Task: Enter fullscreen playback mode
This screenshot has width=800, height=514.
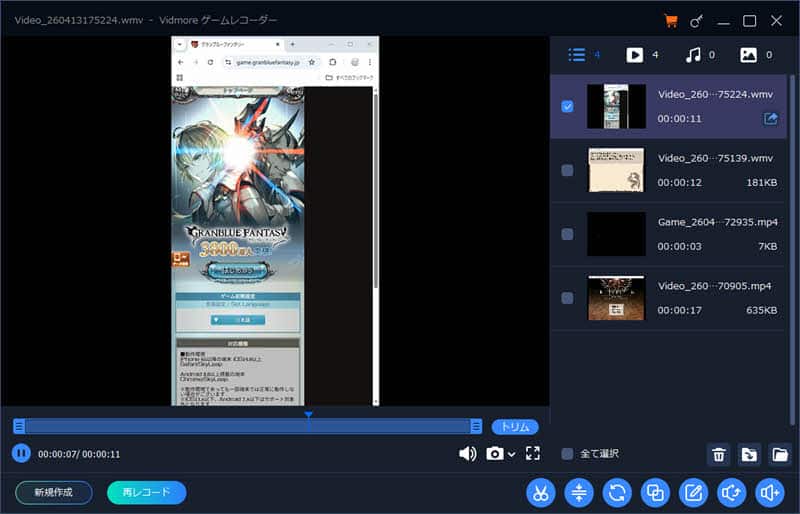Action: pos(533,453)
